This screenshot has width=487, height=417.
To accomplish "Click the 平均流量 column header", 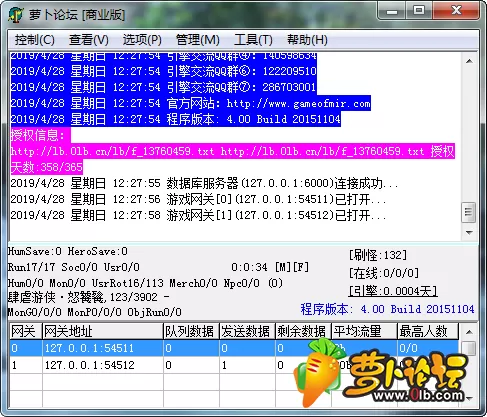I will pyautogui.click(x=364, y=331).
